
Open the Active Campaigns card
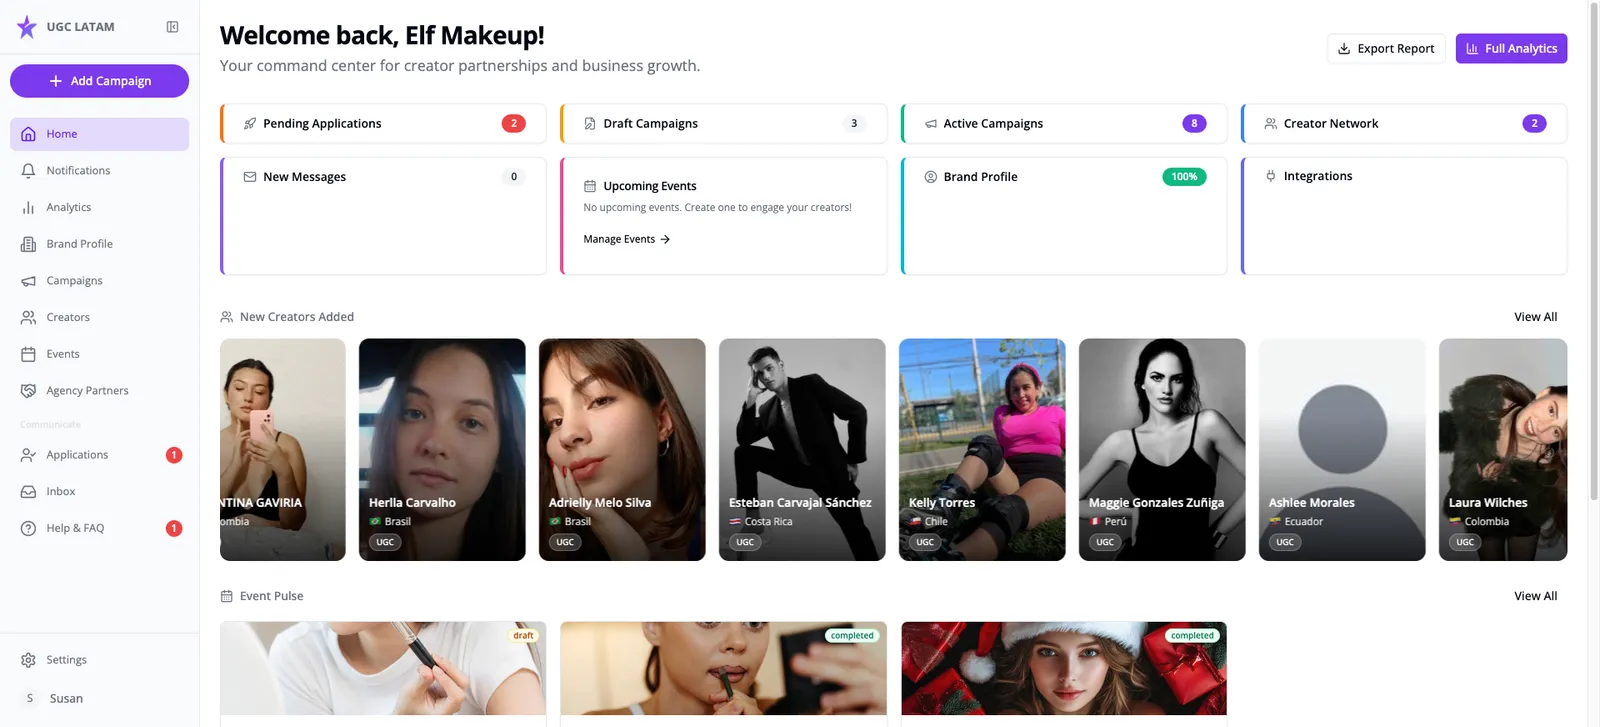click(1064, 124)
